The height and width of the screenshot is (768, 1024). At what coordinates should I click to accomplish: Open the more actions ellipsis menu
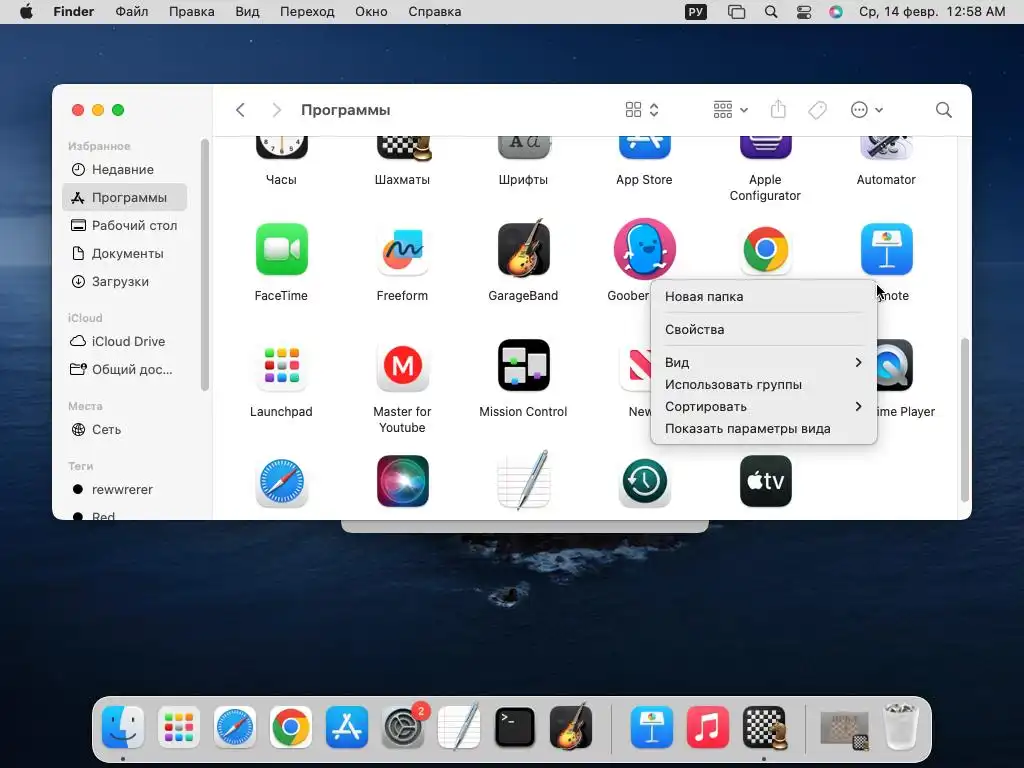coord(867,110)
